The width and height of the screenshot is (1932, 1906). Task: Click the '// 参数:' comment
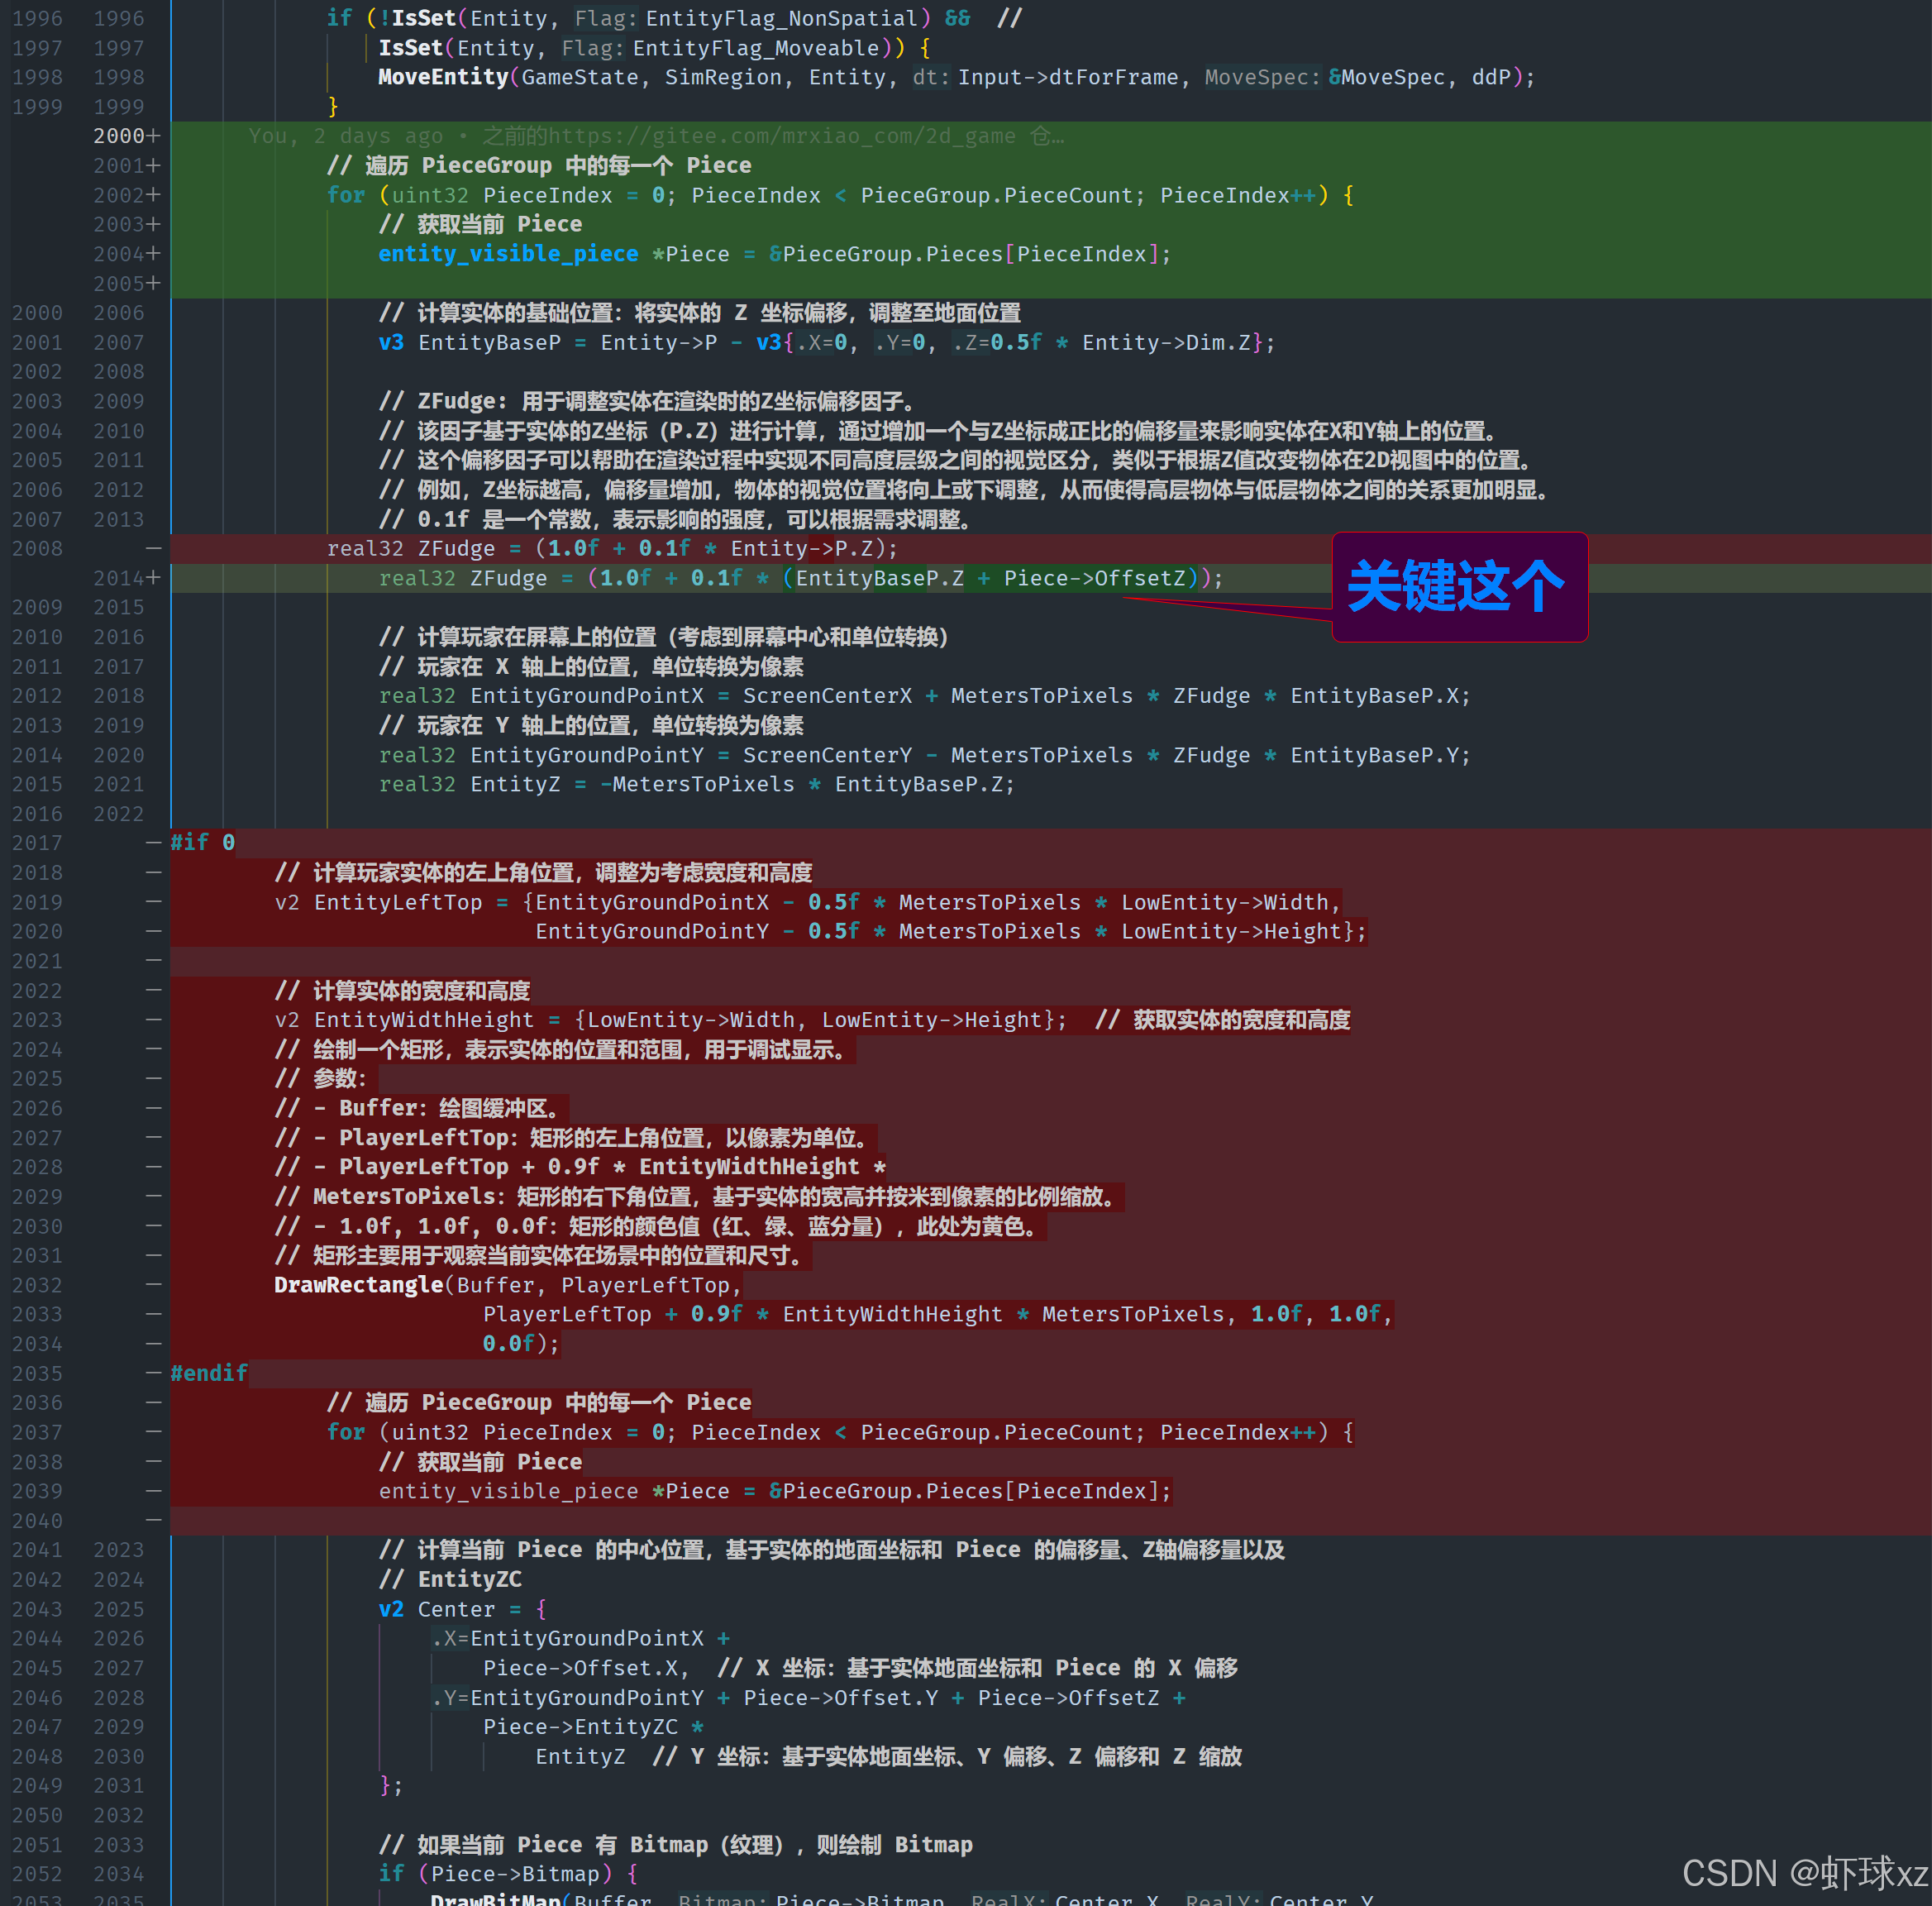321,1079
